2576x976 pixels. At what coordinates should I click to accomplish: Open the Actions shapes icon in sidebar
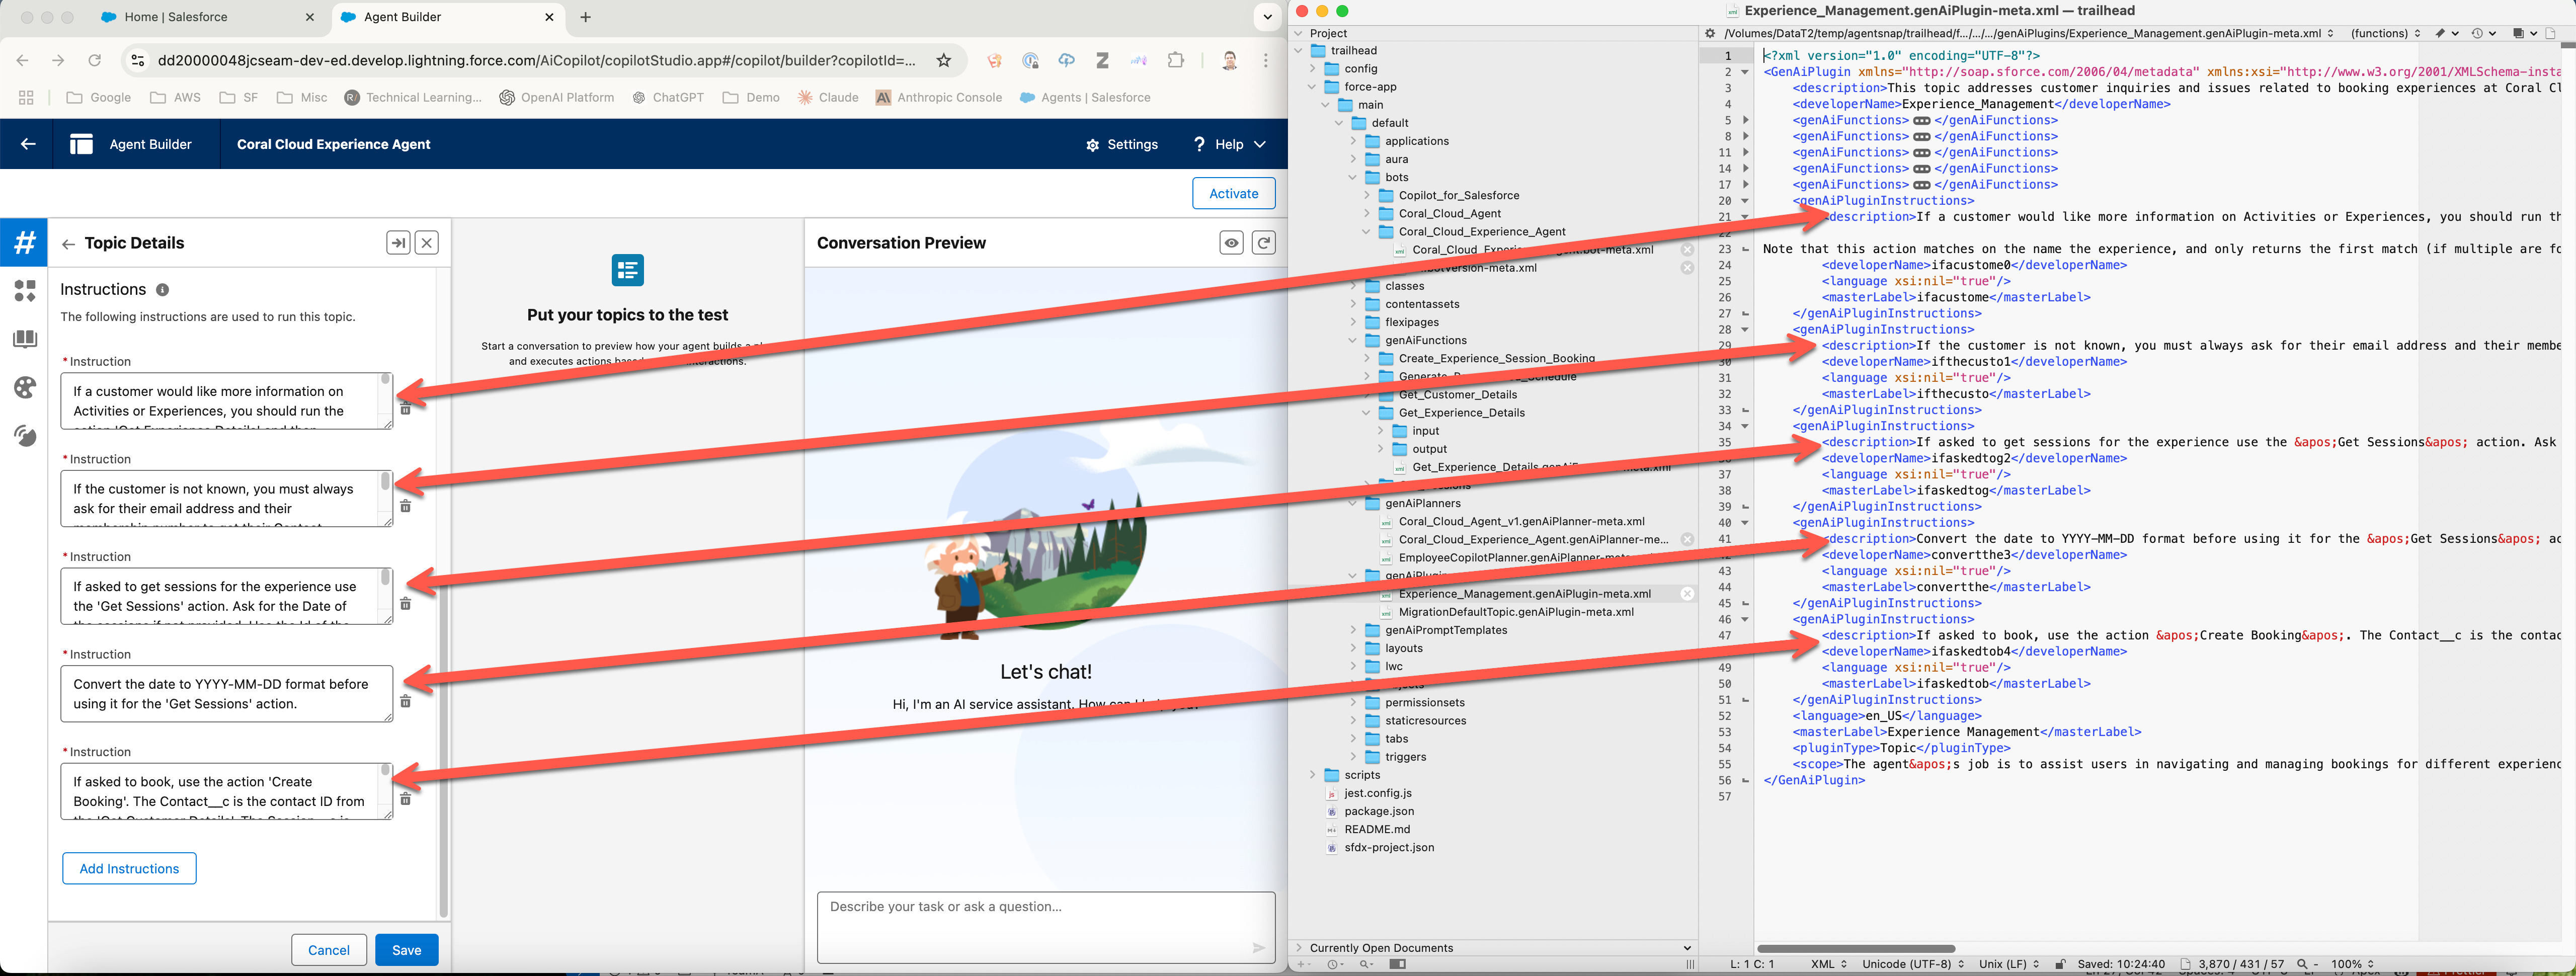(x=24, y=291)
